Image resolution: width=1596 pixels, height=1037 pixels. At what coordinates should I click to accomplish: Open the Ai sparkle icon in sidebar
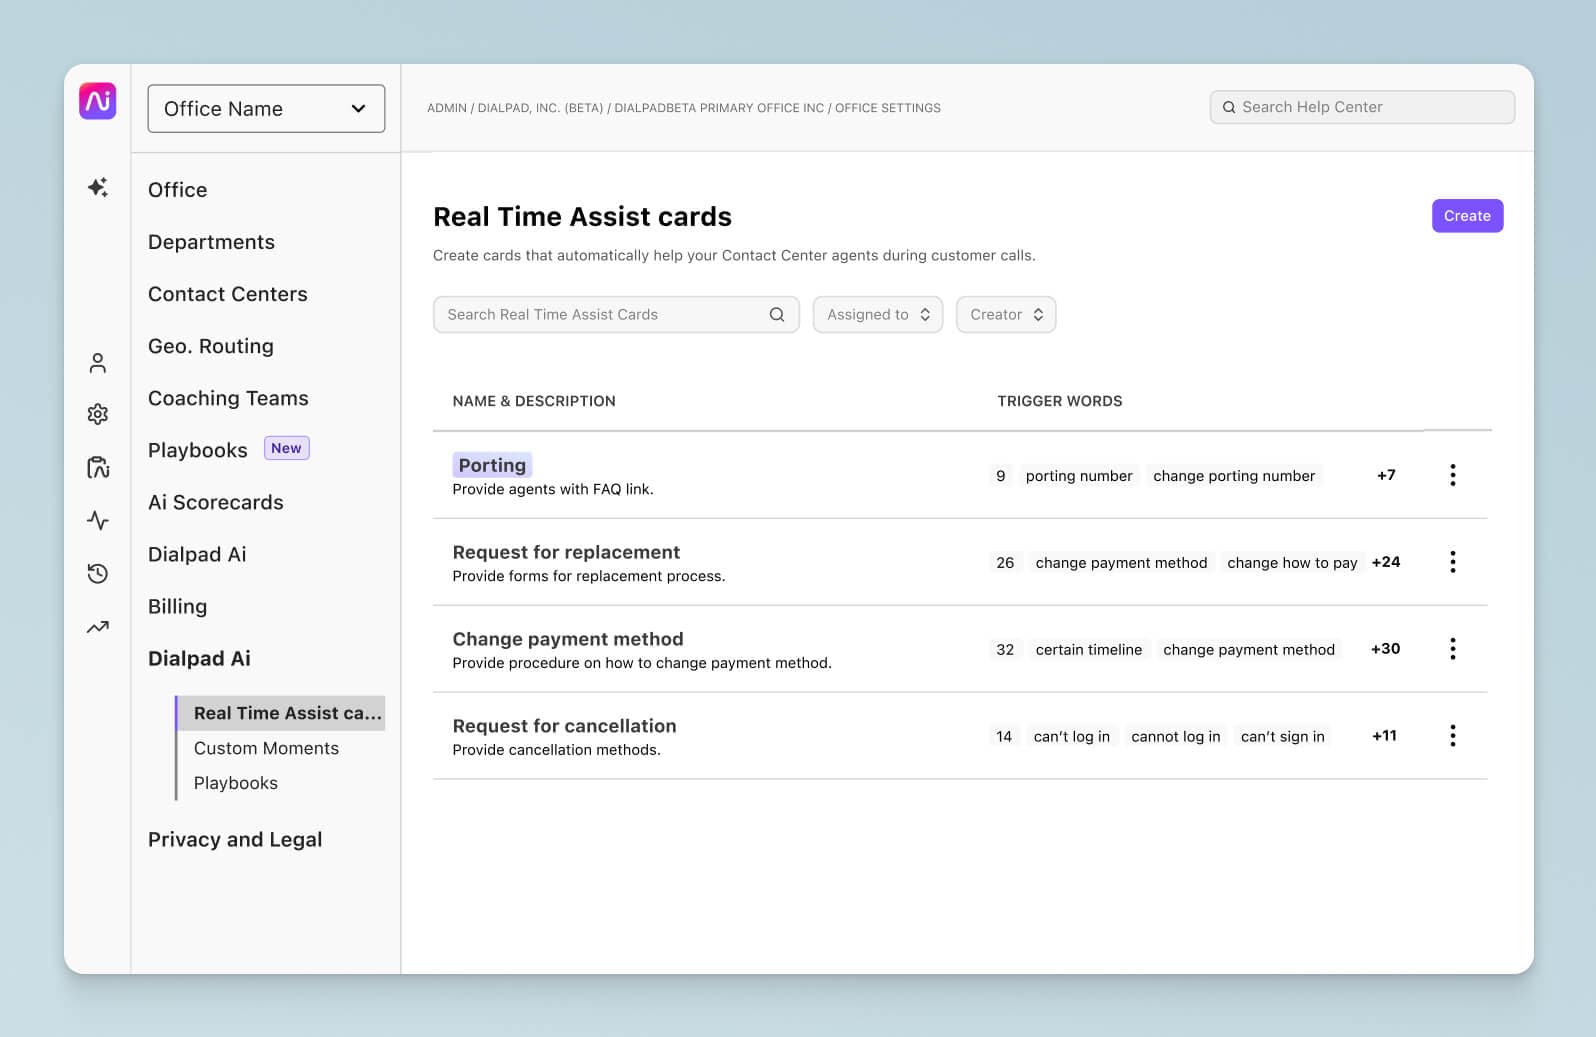97,187
